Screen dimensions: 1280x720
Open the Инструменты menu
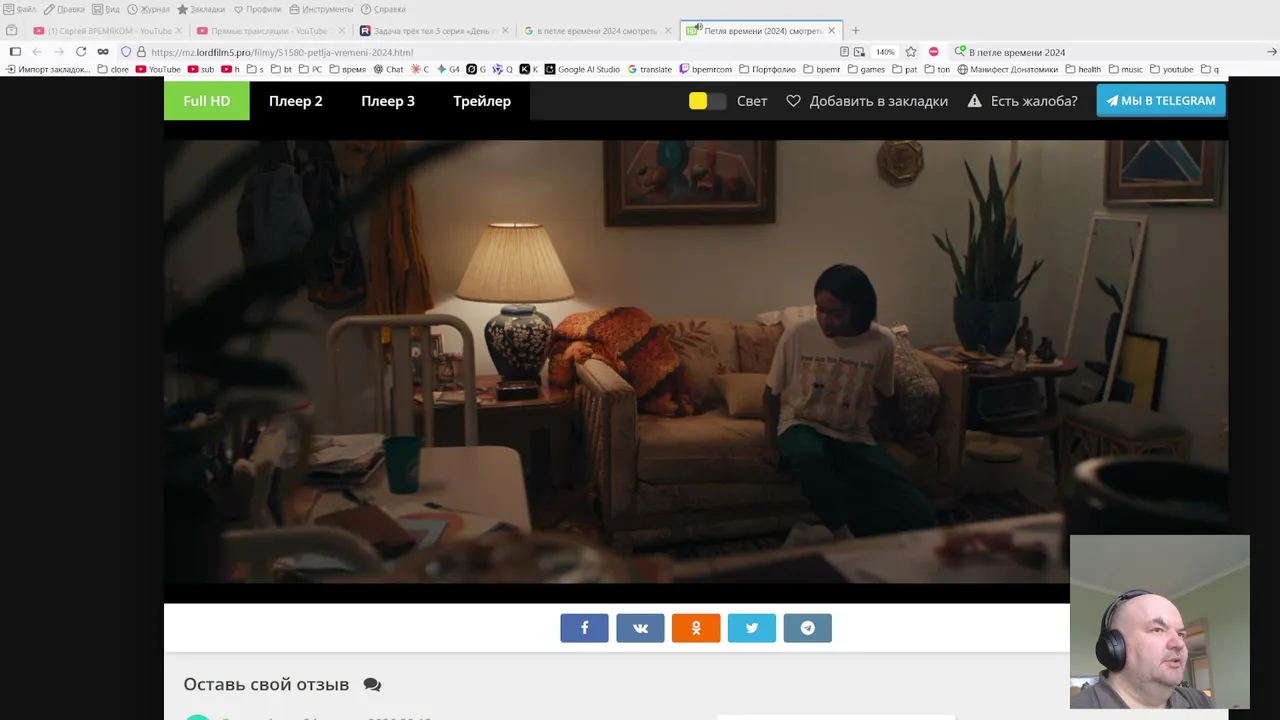tap(321, 9)
